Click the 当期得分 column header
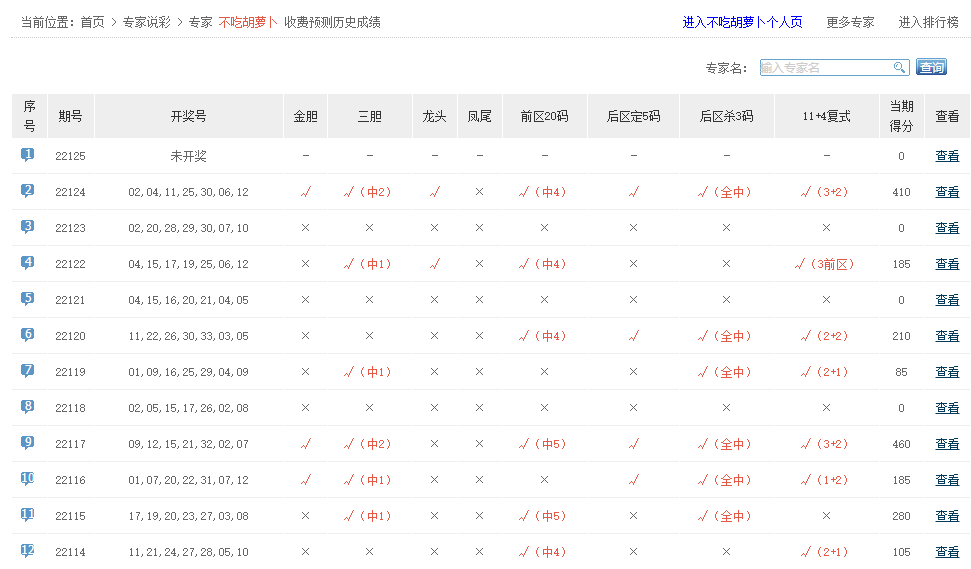Viewport: 971px width, 569px height. point(901,116)
